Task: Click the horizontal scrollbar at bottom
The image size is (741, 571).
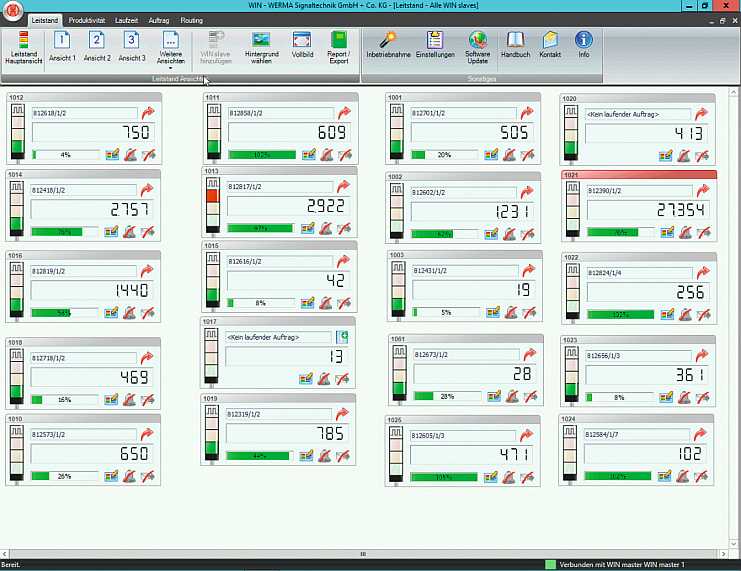Action: click(363, 553)
